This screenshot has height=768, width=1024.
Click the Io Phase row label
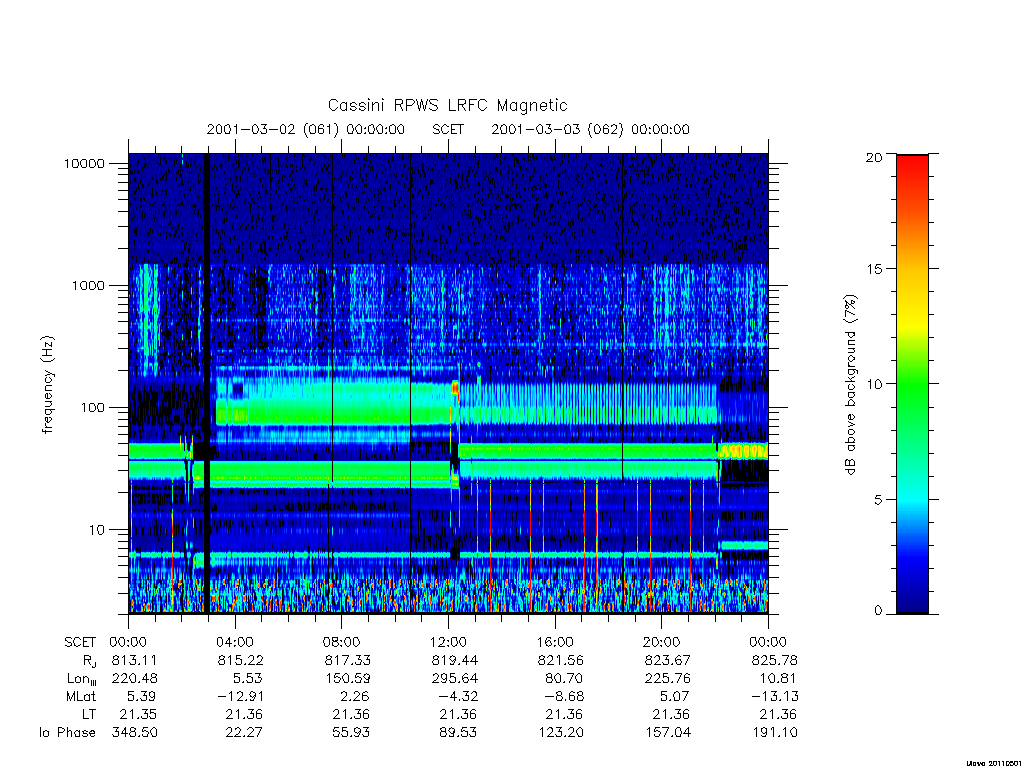click(x=67, y=733)
